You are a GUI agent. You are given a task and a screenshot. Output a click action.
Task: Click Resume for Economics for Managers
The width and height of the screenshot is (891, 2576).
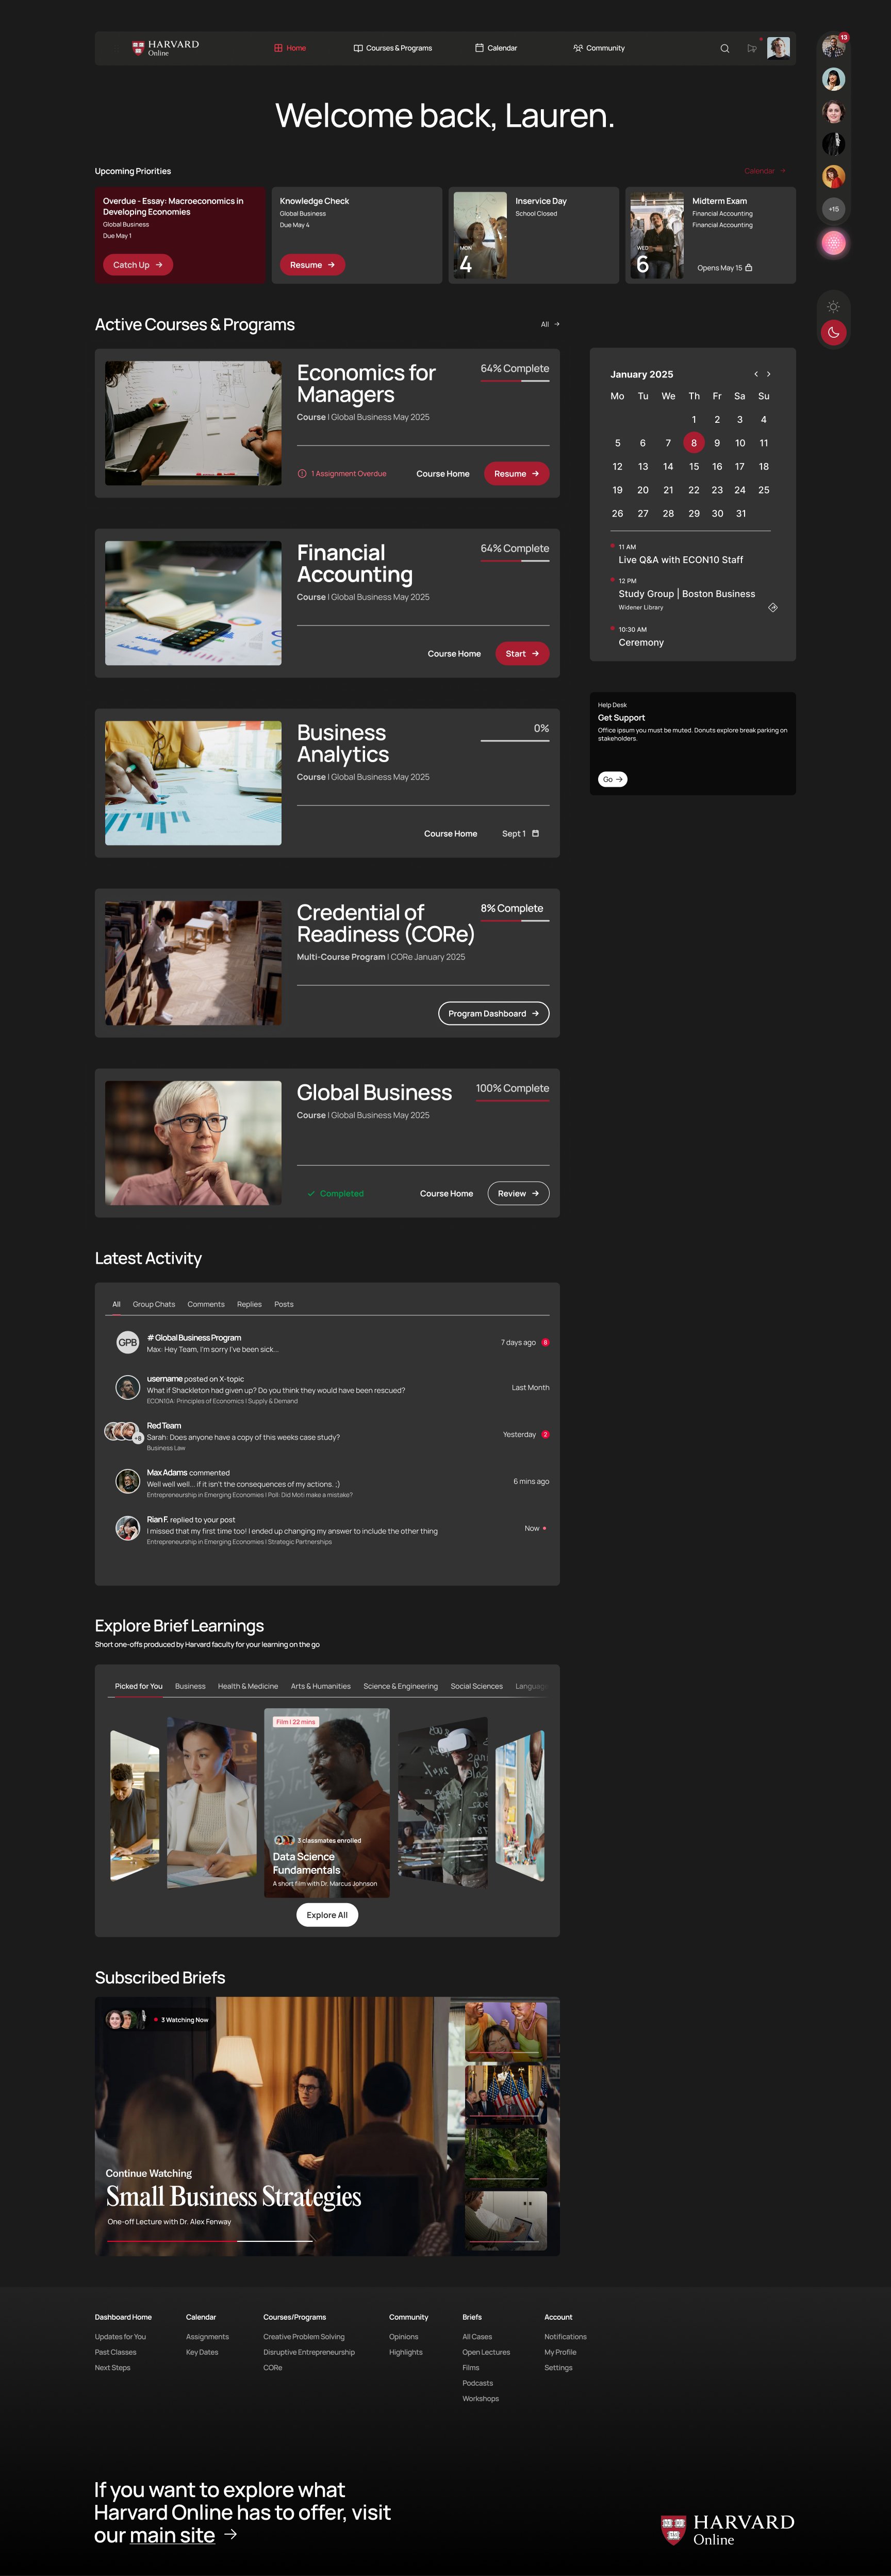click(517, 474)
